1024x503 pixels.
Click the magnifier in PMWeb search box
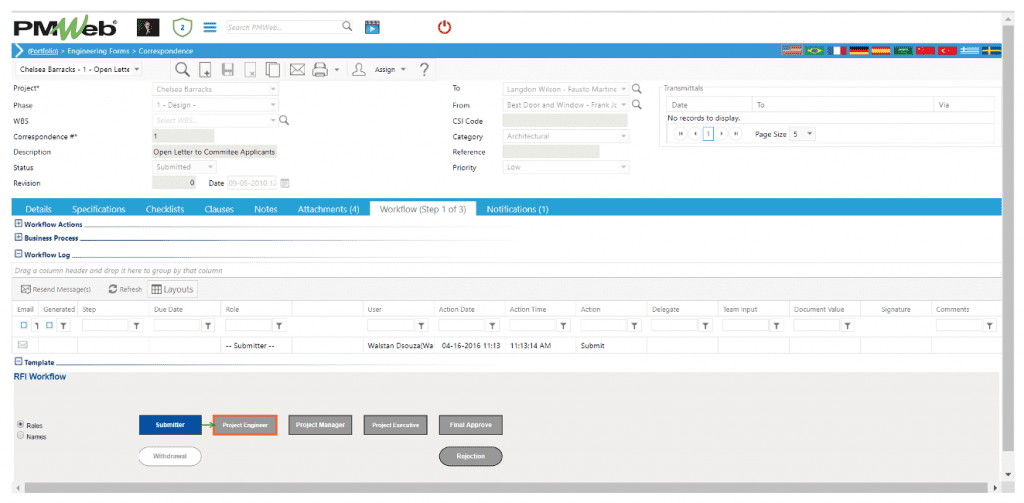(x=347, y=27)
